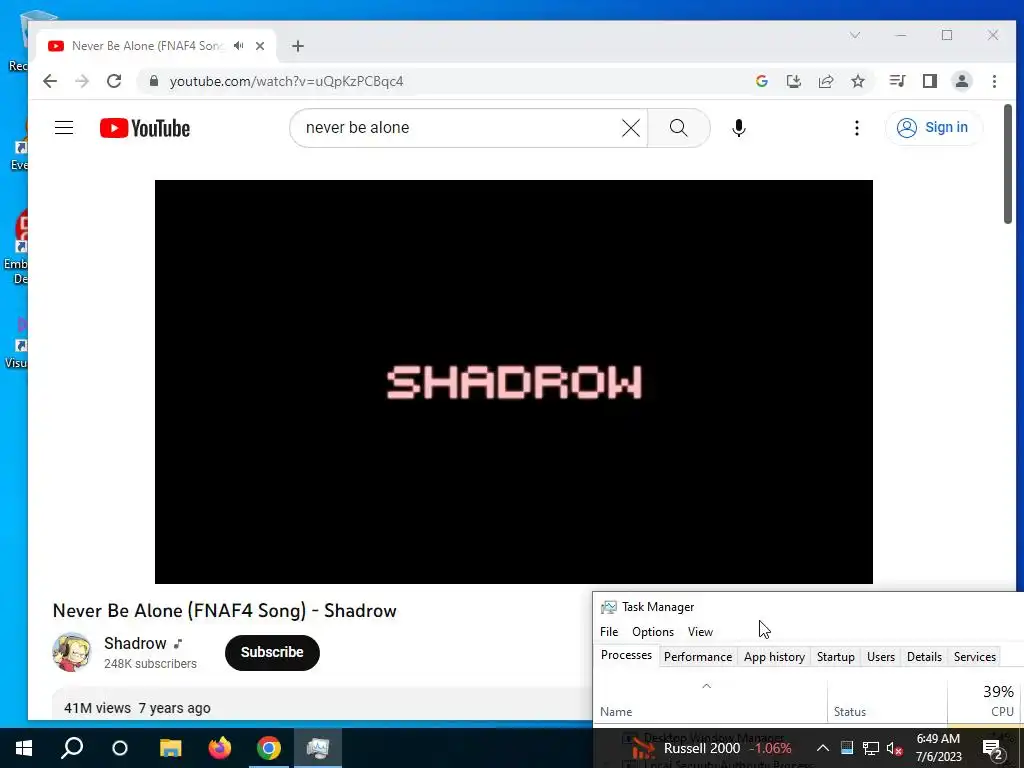This screenshot has height=768, width=1024.
Task: Open Cortana circle on taskbar
Action: (120, 748)
